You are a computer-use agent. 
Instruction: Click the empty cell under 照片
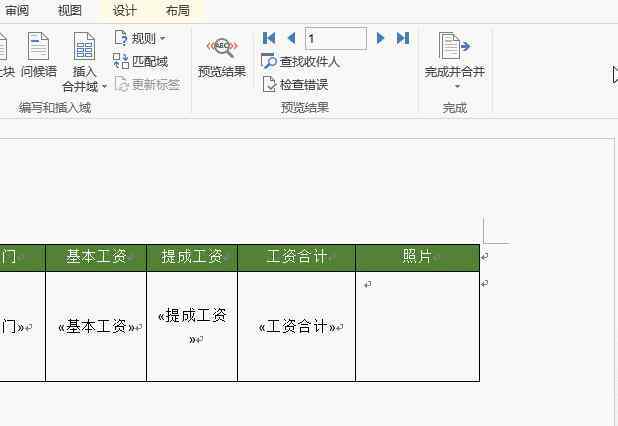point(417,326)
